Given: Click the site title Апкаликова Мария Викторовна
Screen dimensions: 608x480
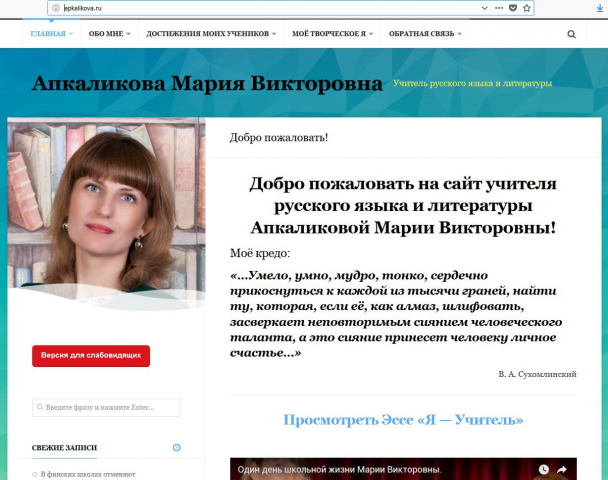Looking at the screenshot, I should (x=207, y=83).
